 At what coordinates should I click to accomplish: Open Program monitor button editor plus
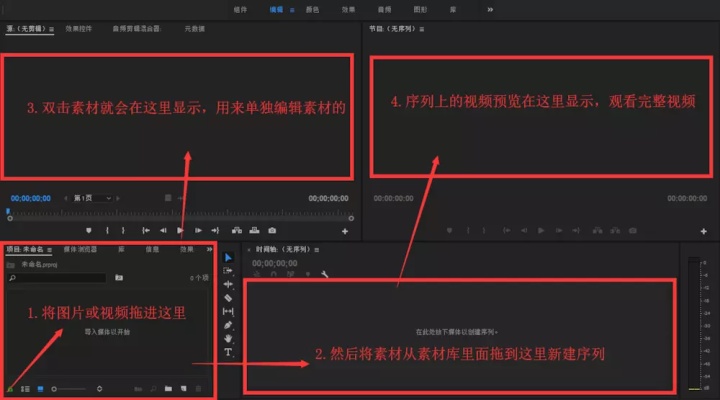703,231
